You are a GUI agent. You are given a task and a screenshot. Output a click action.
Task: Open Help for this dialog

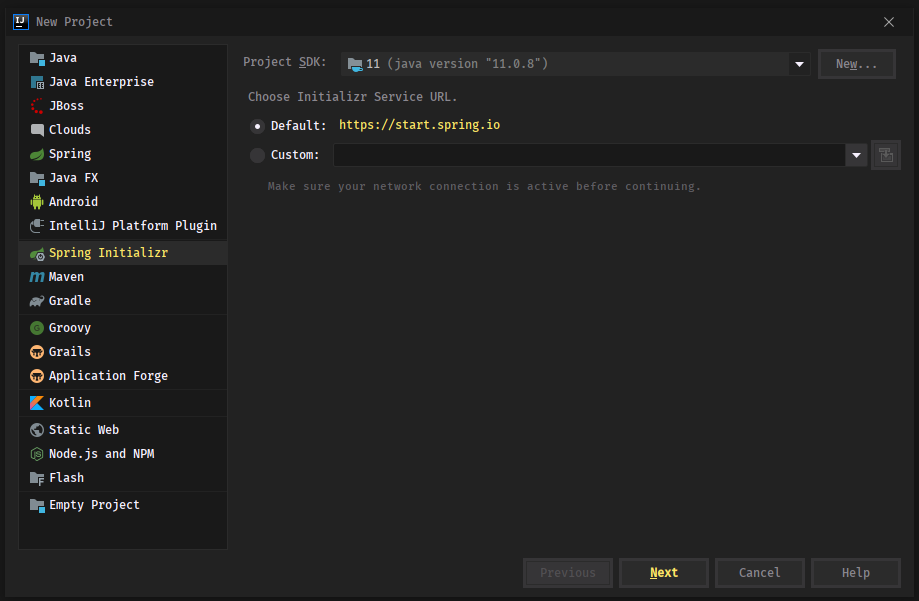tap(856, 573)
